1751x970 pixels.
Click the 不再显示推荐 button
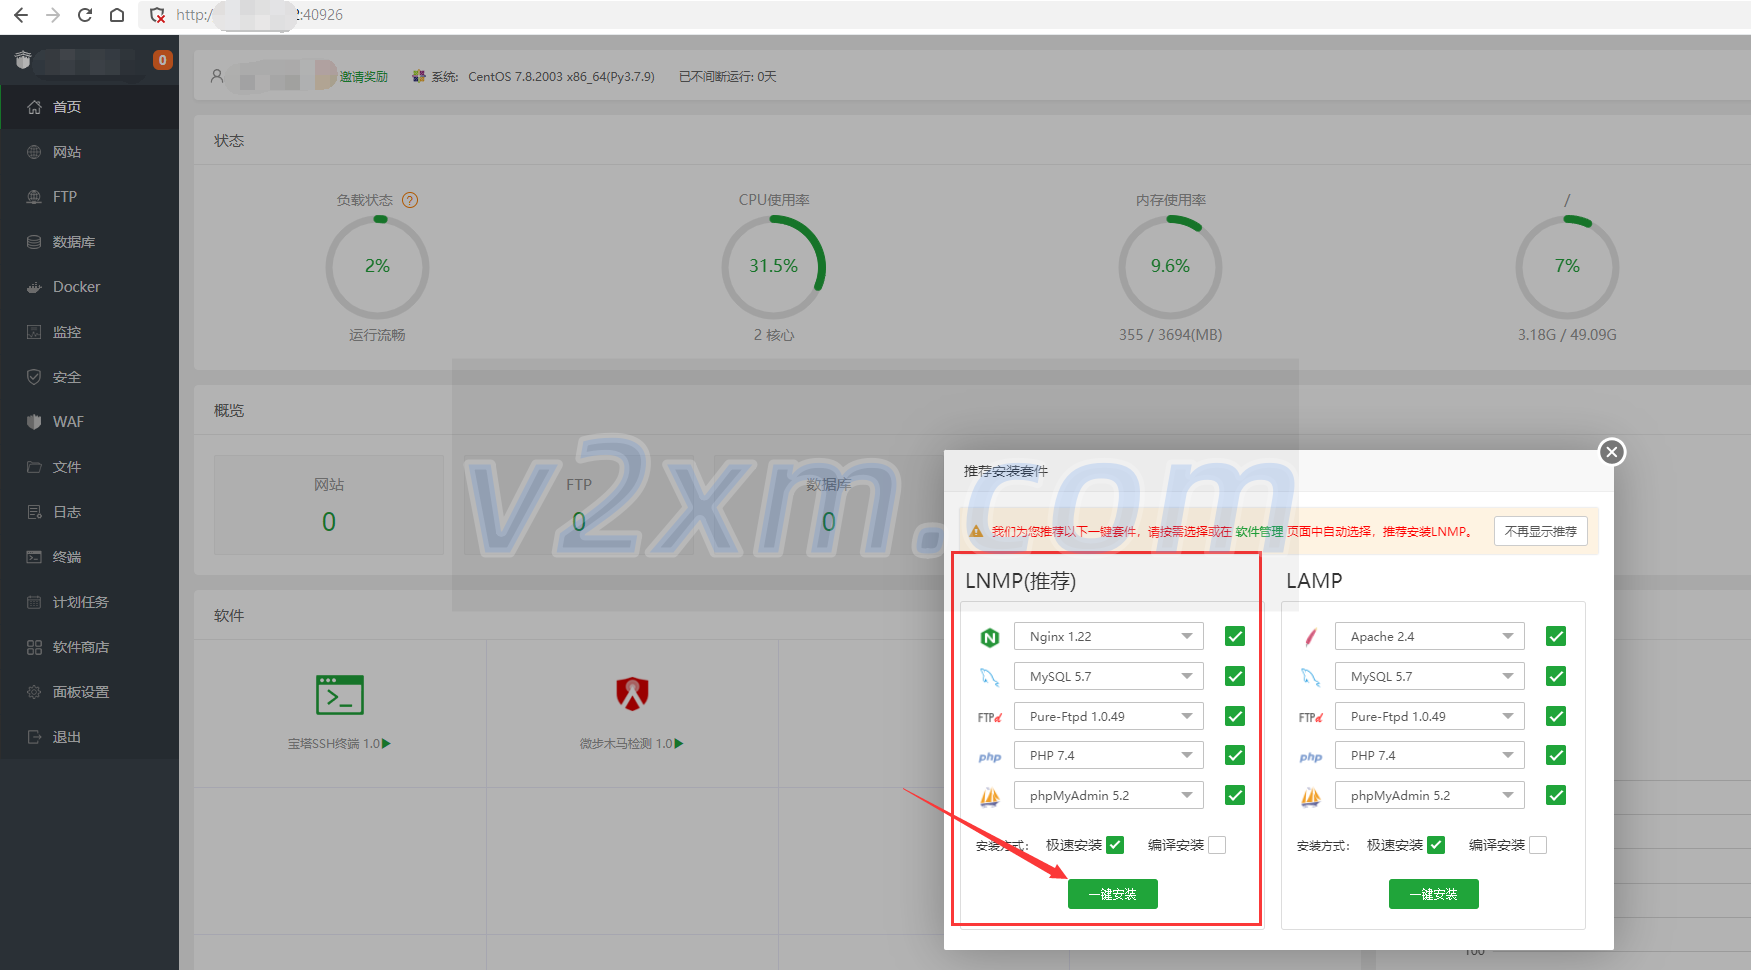pos(1541,531)
